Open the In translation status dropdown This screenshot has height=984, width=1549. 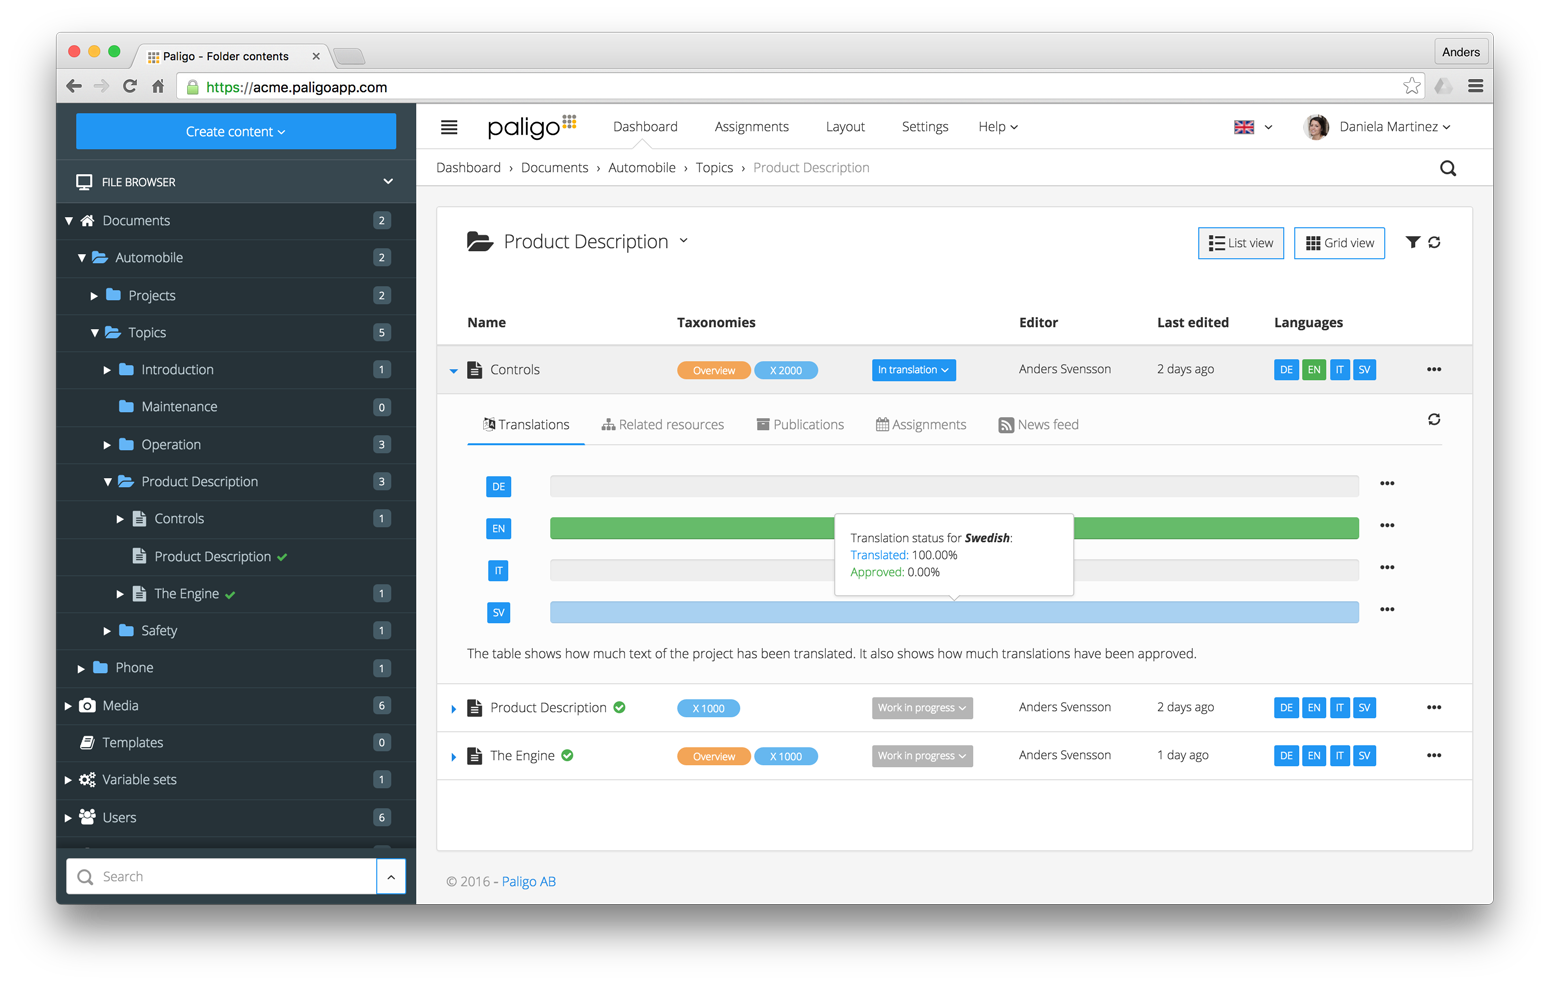[913, 370]
